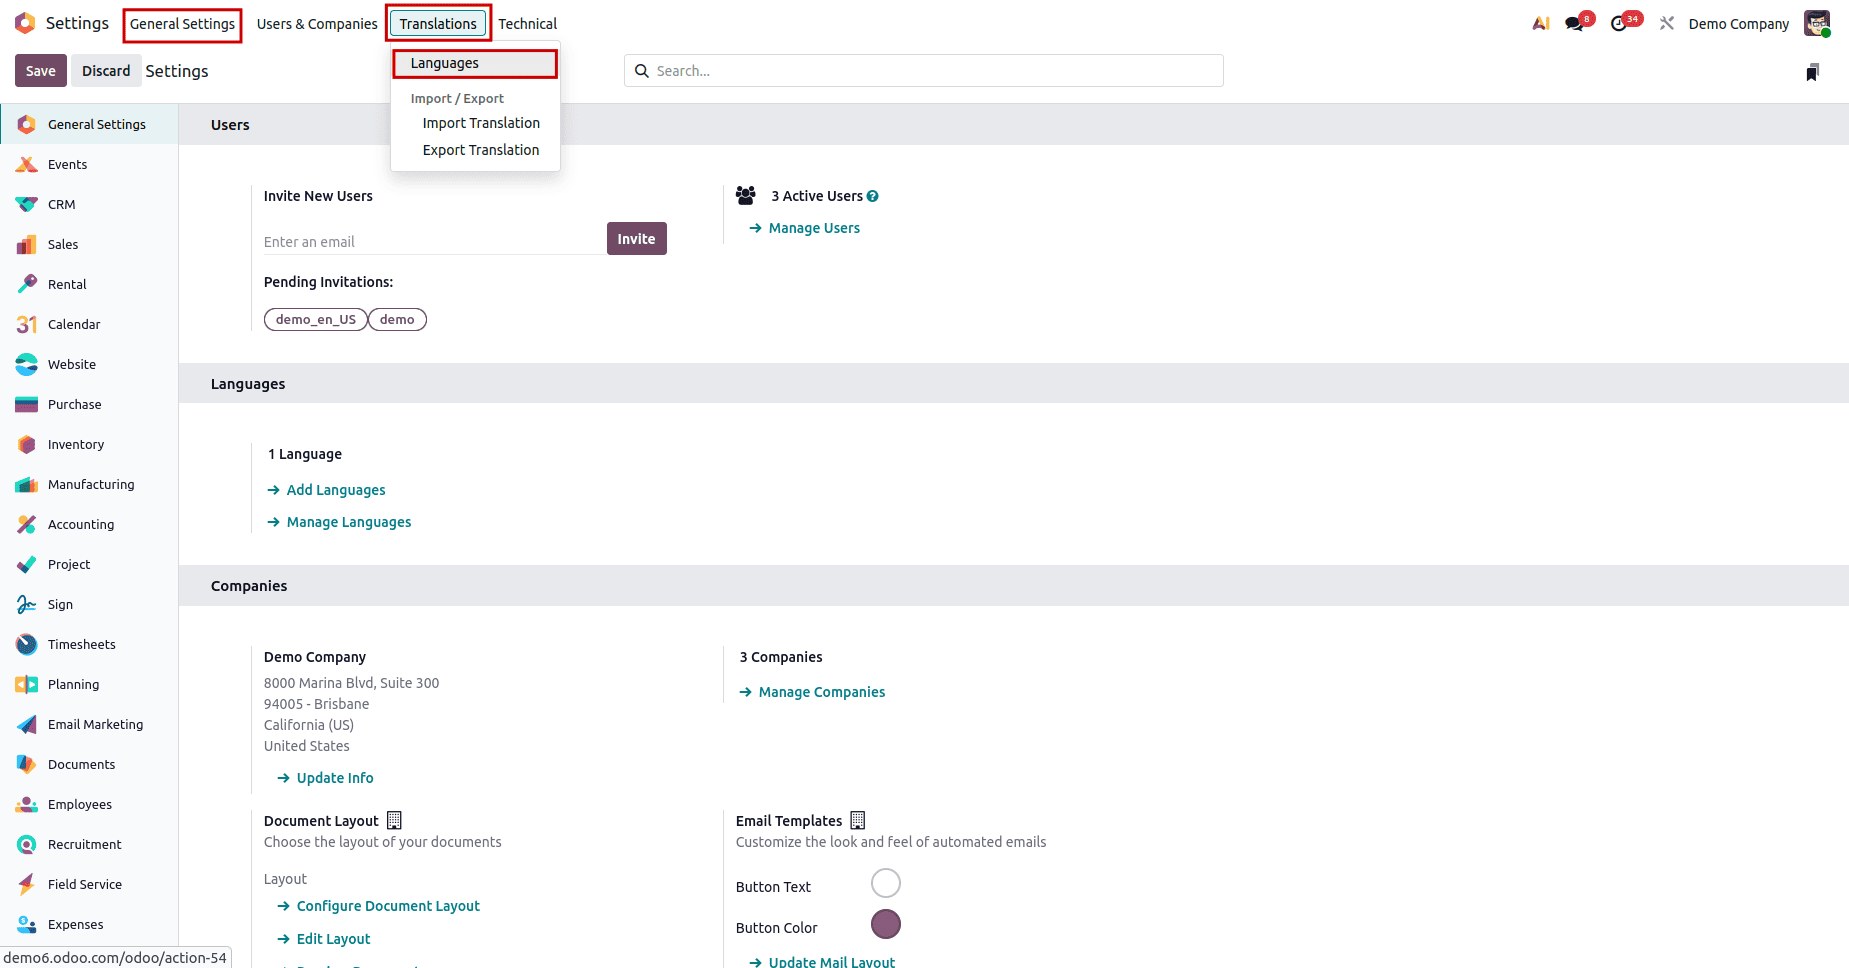
Task: Open the developer tools wrench menu
Action: tap(1666, 22)
